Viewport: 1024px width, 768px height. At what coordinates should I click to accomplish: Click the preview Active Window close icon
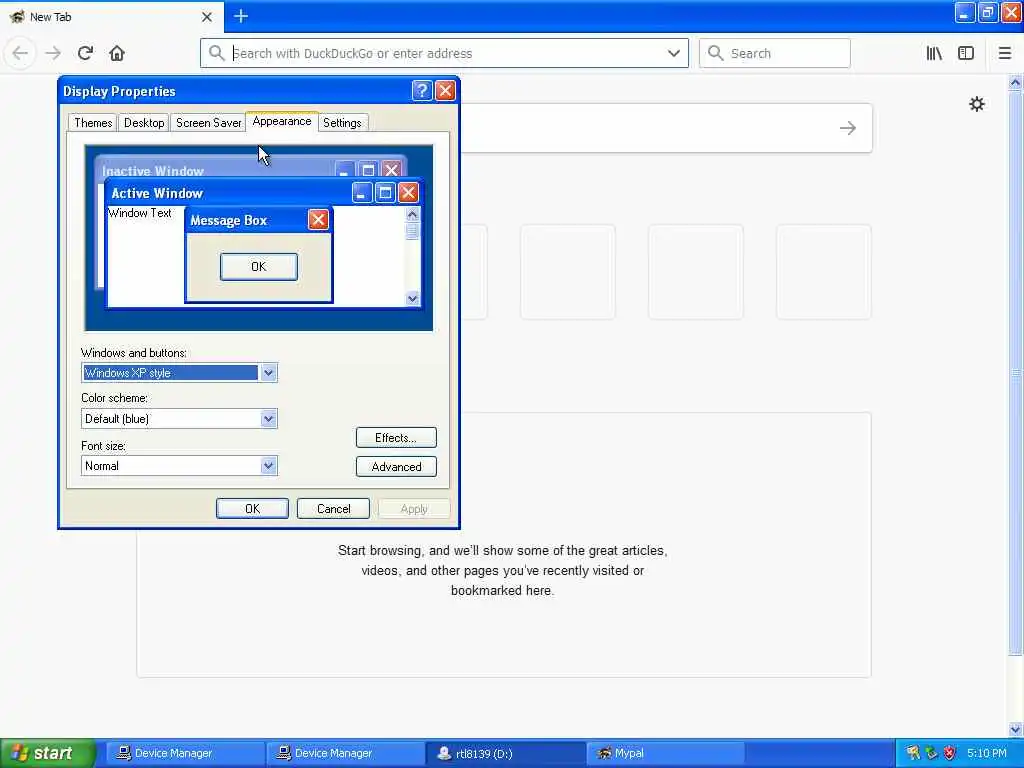(x=408, y=193)
